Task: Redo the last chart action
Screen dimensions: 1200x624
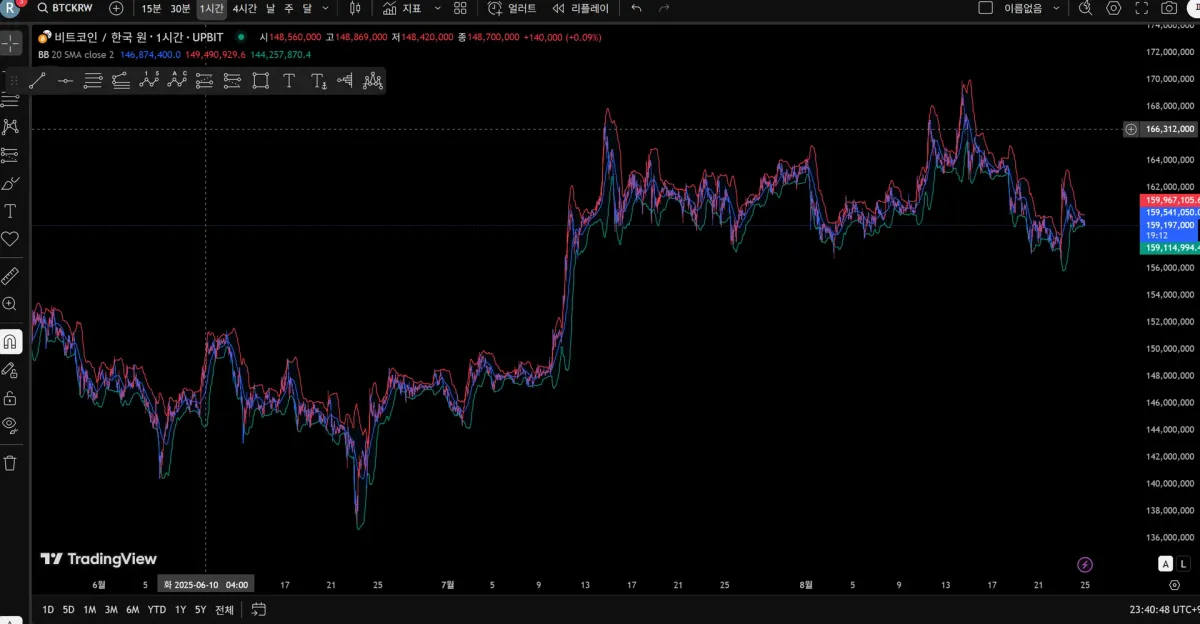Action: (665, 8)
